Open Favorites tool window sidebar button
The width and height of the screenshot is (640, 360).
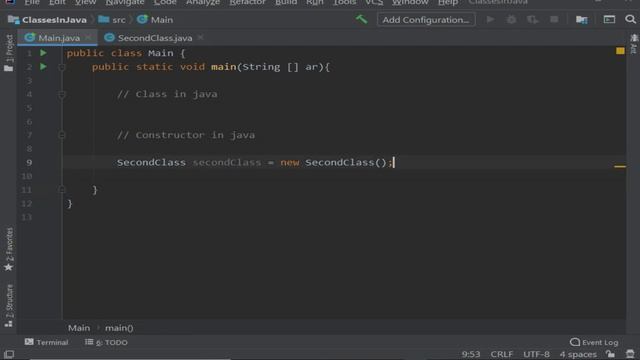9,249
